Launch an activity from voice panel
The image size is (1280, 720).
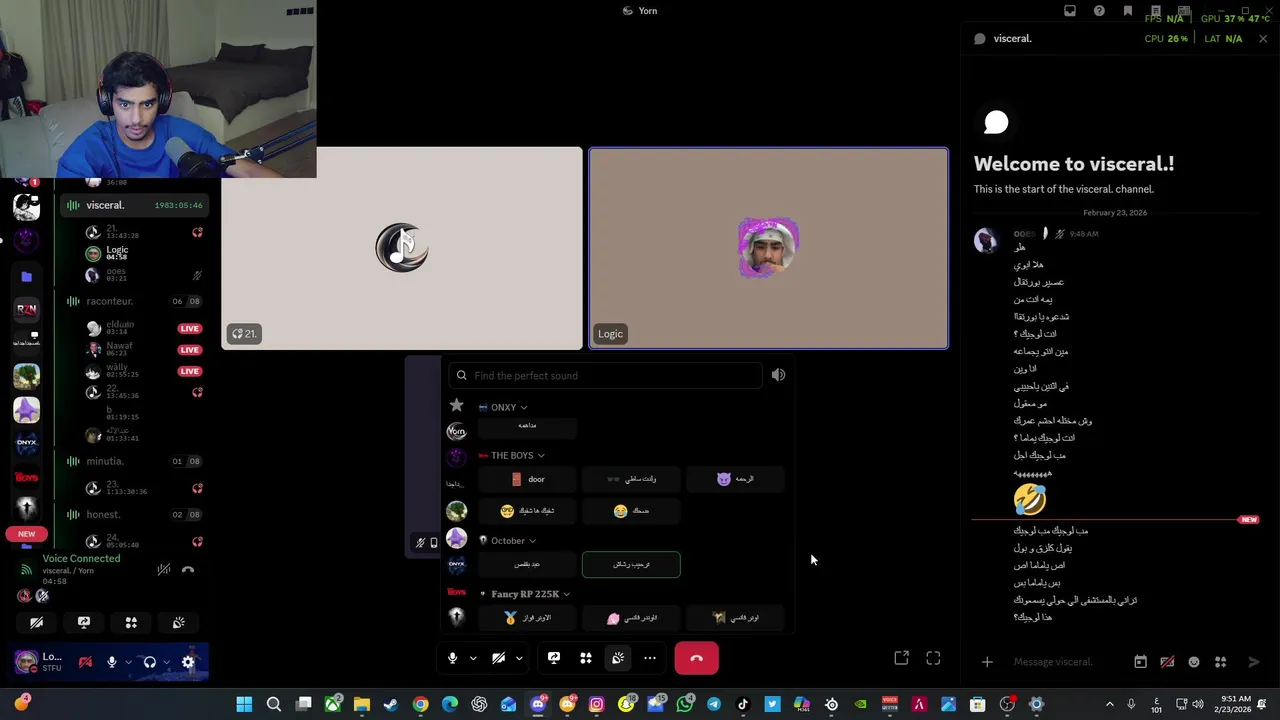[131, 623]
